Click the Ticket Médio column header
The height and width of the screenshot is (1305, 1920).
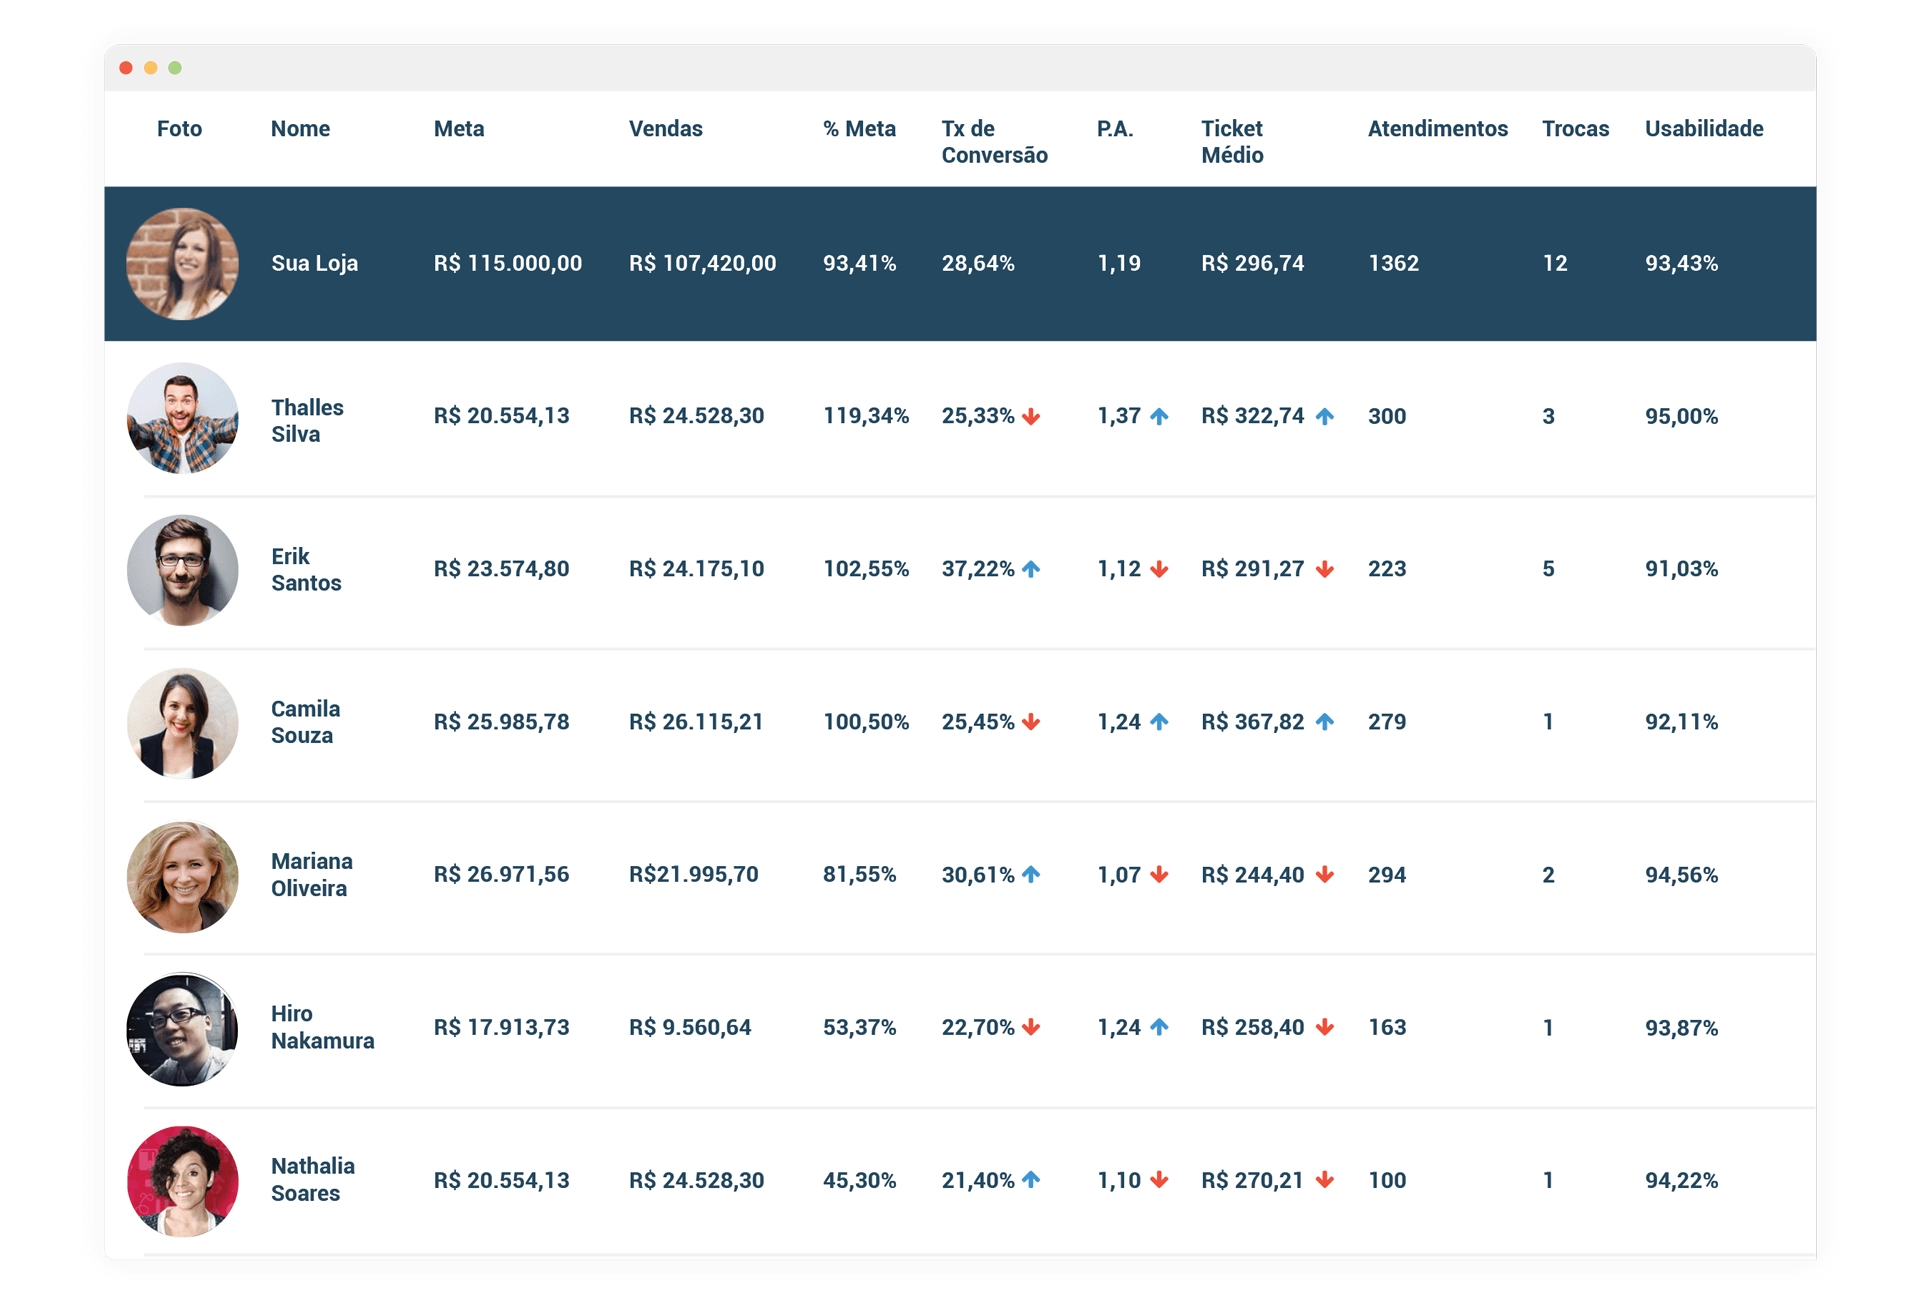click(1231, 142)
